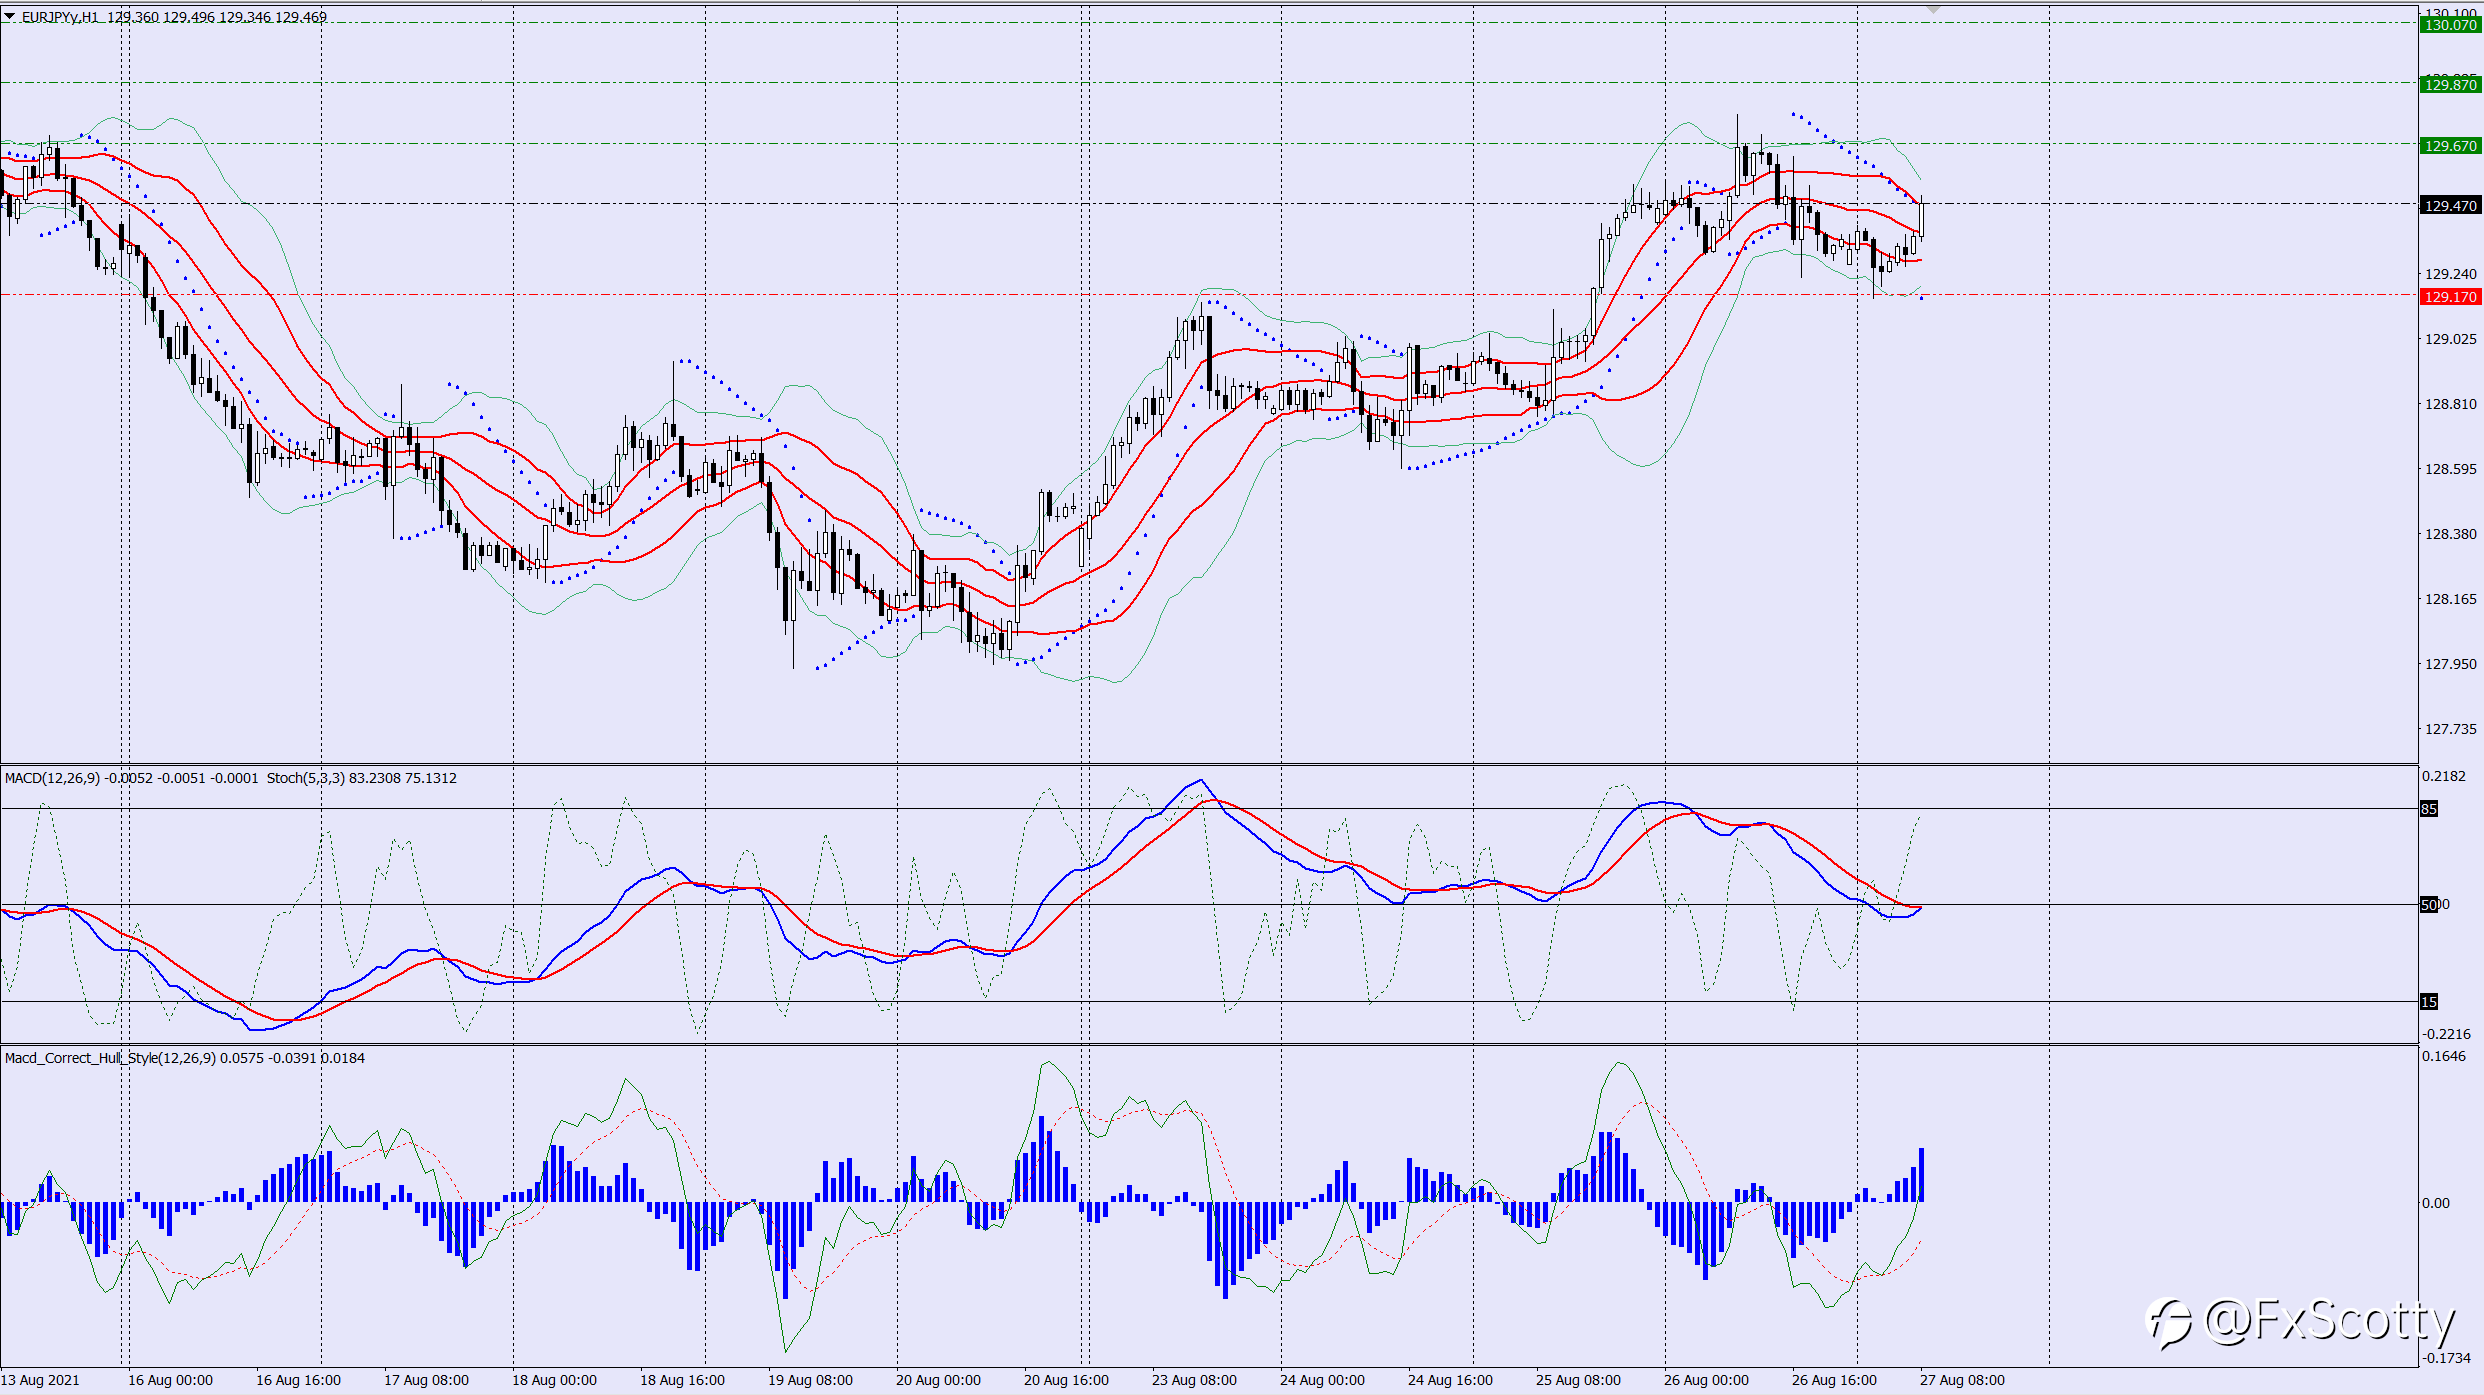Screen dimensions: 2484x1395
Task: Click the 0.00 zero level scale value
Action: [x=2436, y=1203]
